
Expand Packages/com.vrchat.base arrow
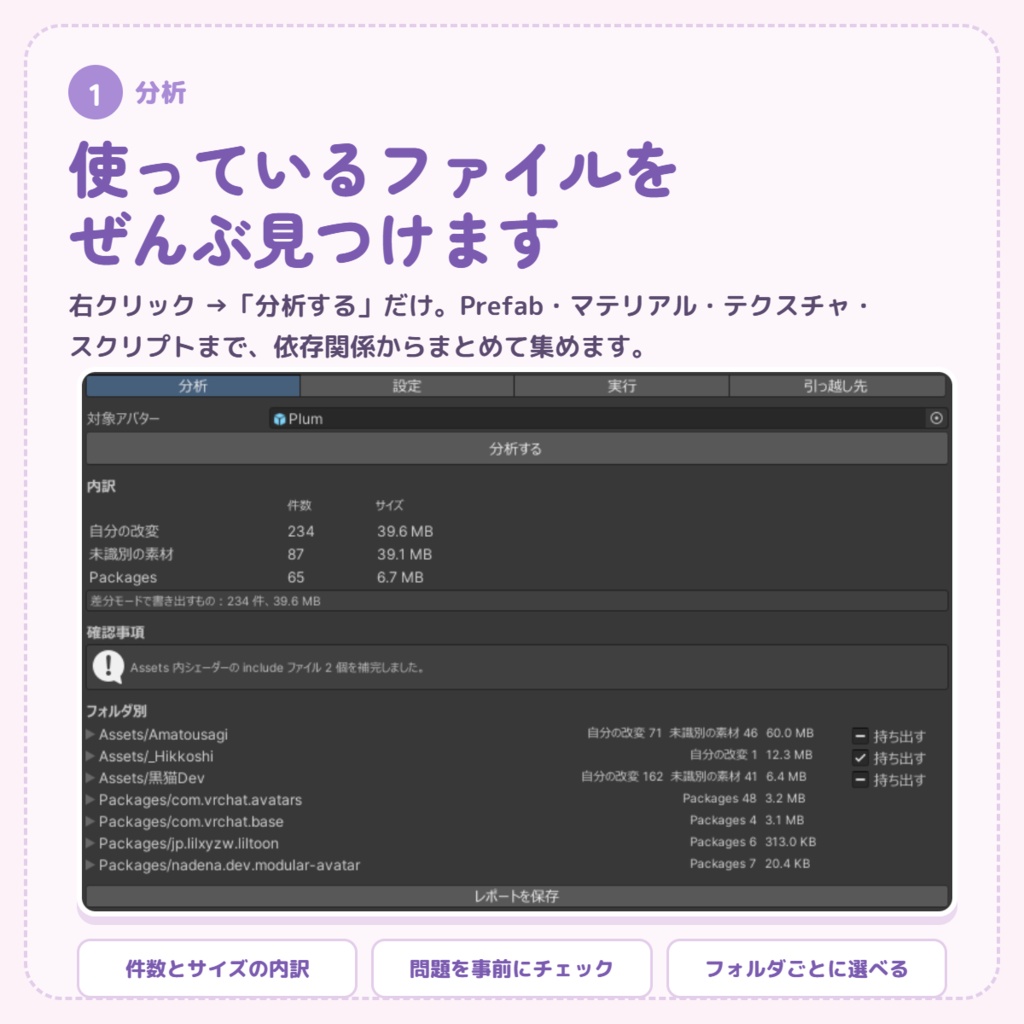pyautogui.click(x=90, y=821)
